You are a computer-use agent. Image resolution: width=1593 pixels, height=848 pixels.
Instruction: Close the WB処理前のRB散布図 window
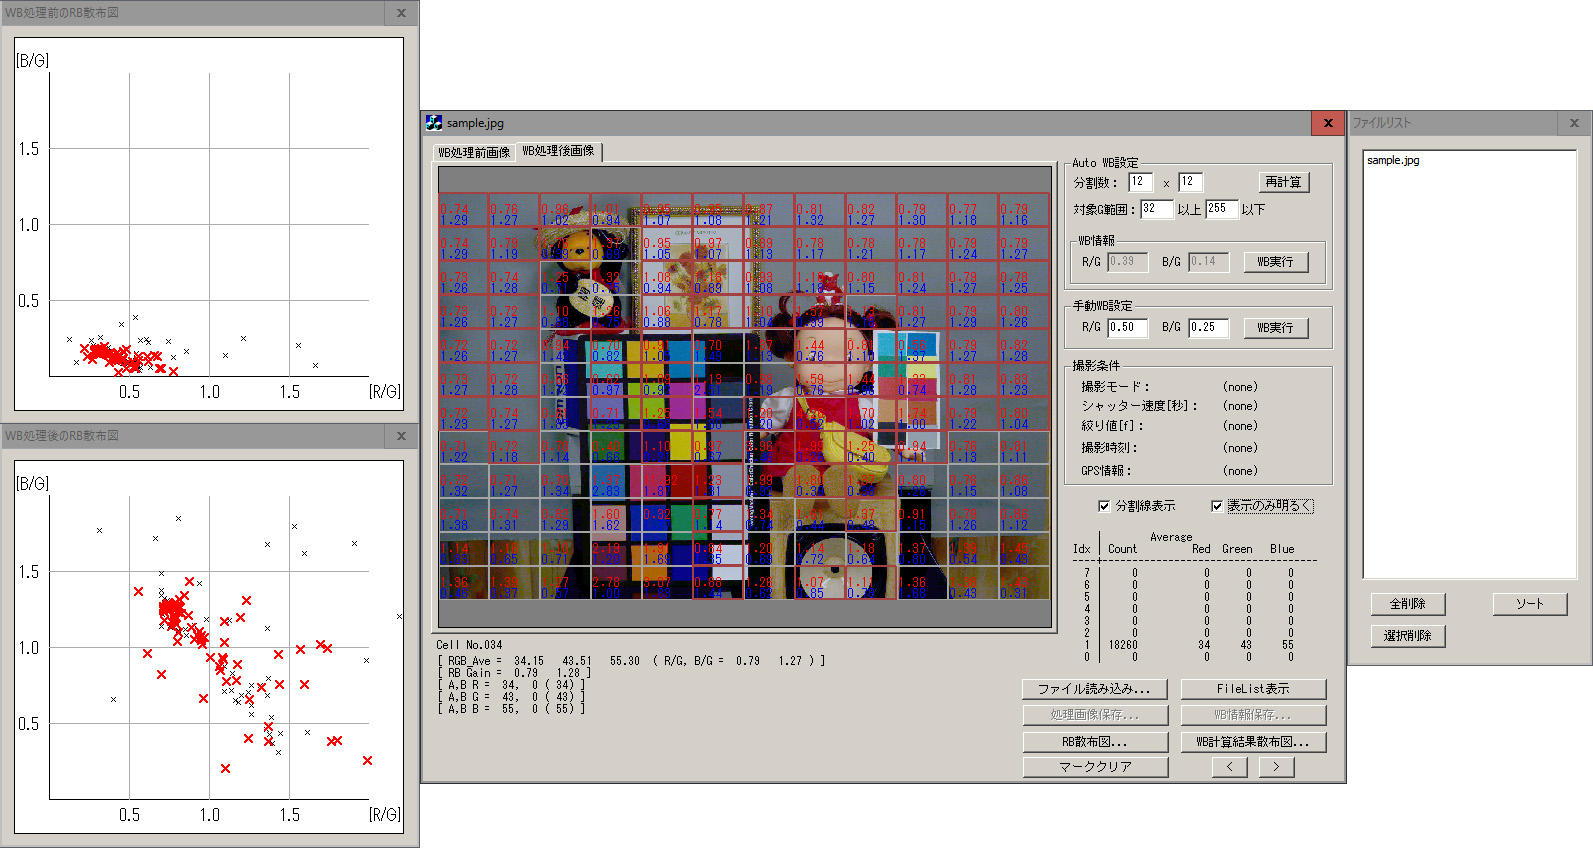(x=401, y=13)
